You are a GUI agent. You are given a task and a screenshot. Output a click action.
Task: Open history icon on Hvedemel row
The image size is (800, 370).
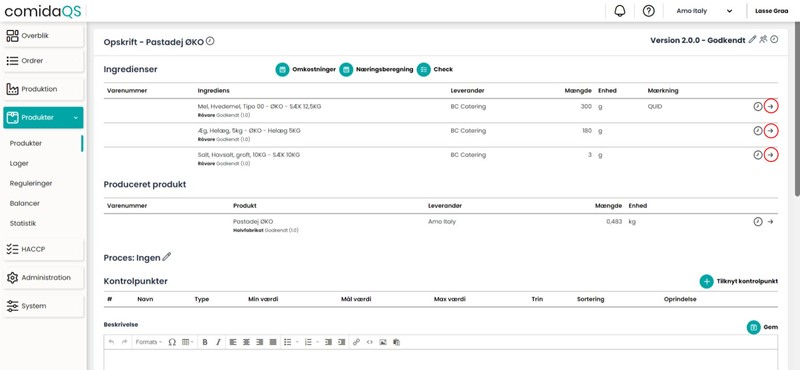click(x=758, y=106)
